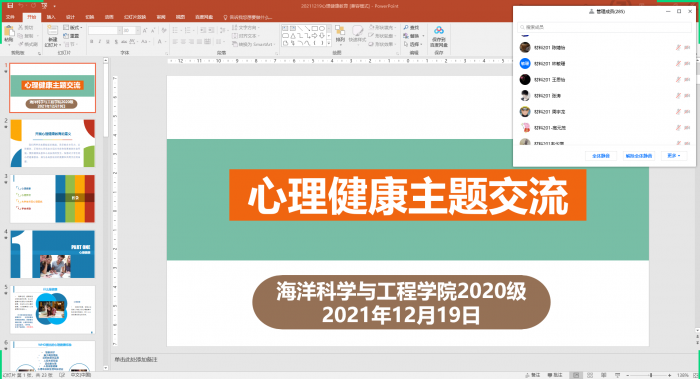Open the Insert ribbon tab

pos(51,17)
